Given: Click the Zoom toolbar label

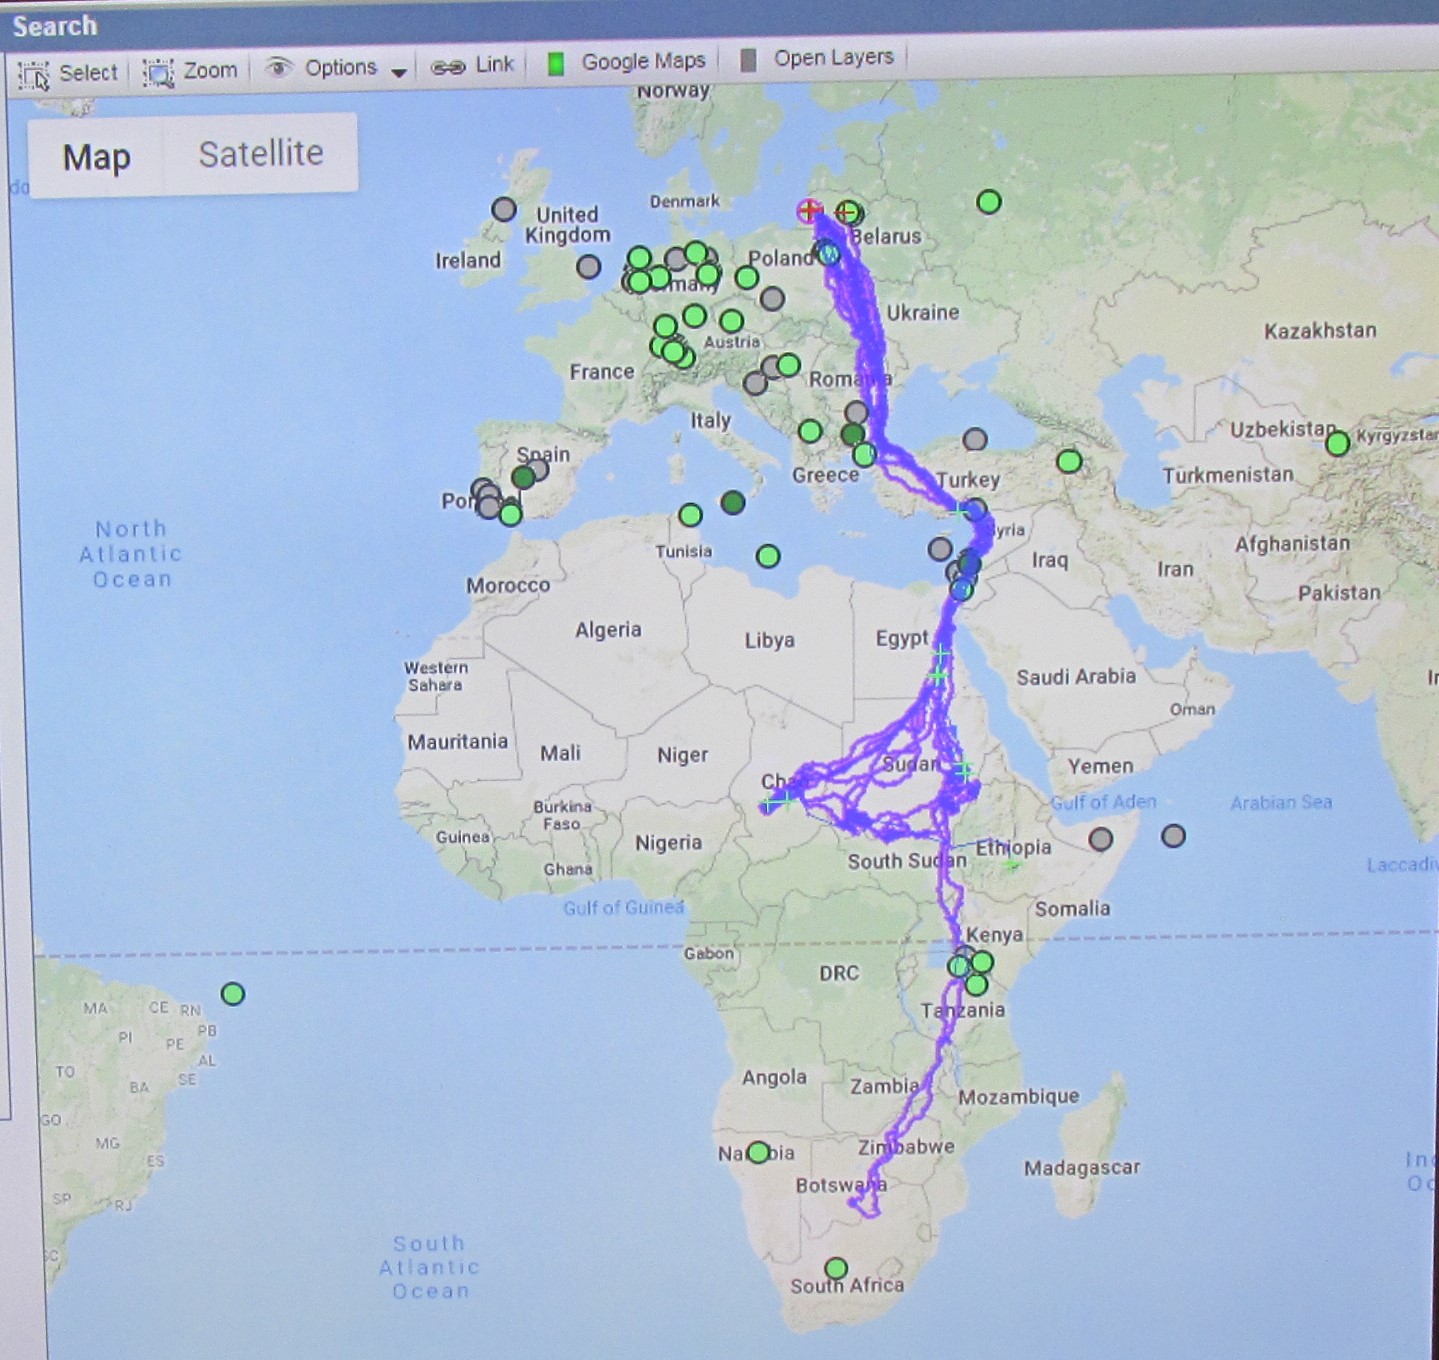Looking at the screenshot, I should click(210, 70).
